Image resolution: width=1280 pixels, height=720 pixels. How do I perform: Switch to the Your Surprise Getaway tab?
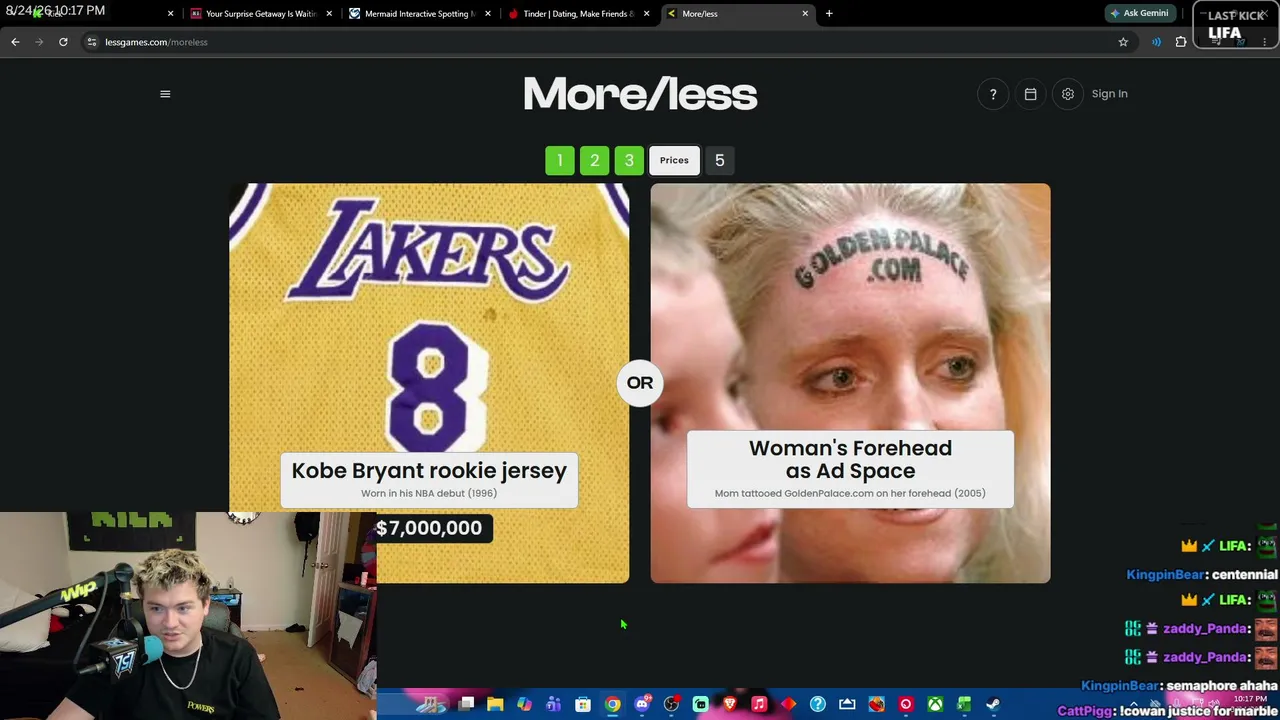[260, 14]
